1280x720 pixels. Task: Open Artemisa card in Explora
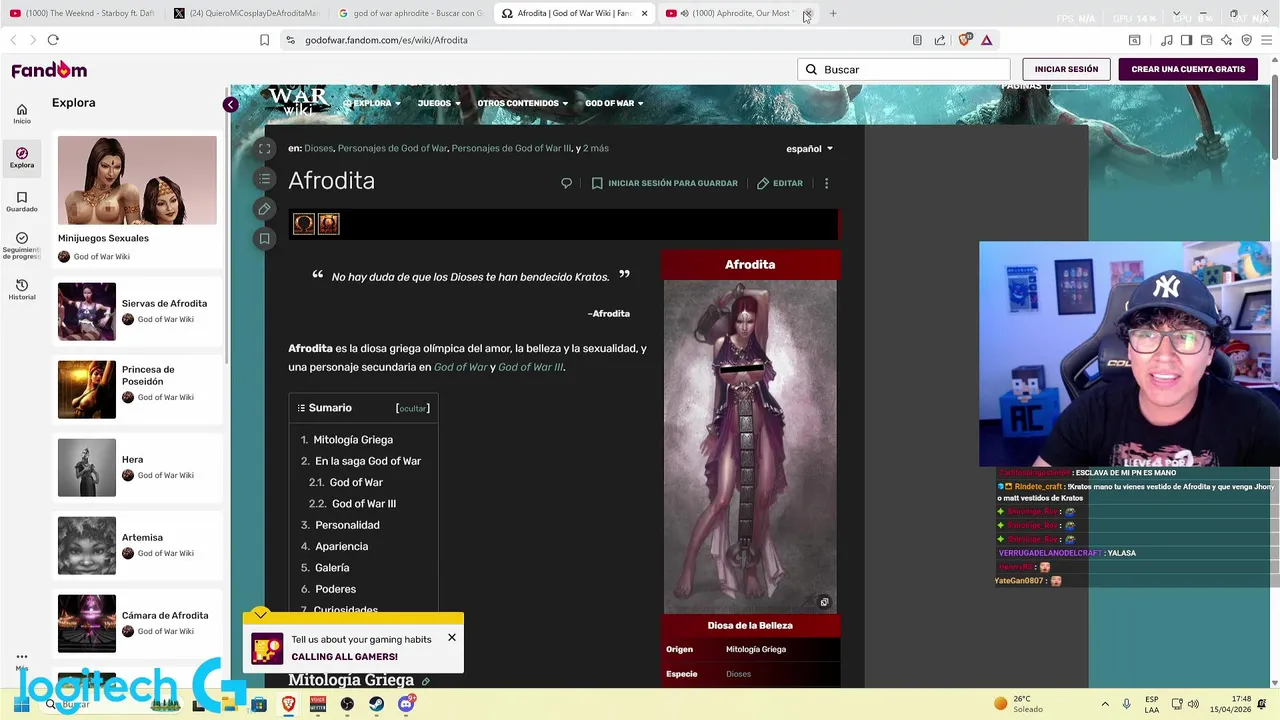click(x=138, y=545)
